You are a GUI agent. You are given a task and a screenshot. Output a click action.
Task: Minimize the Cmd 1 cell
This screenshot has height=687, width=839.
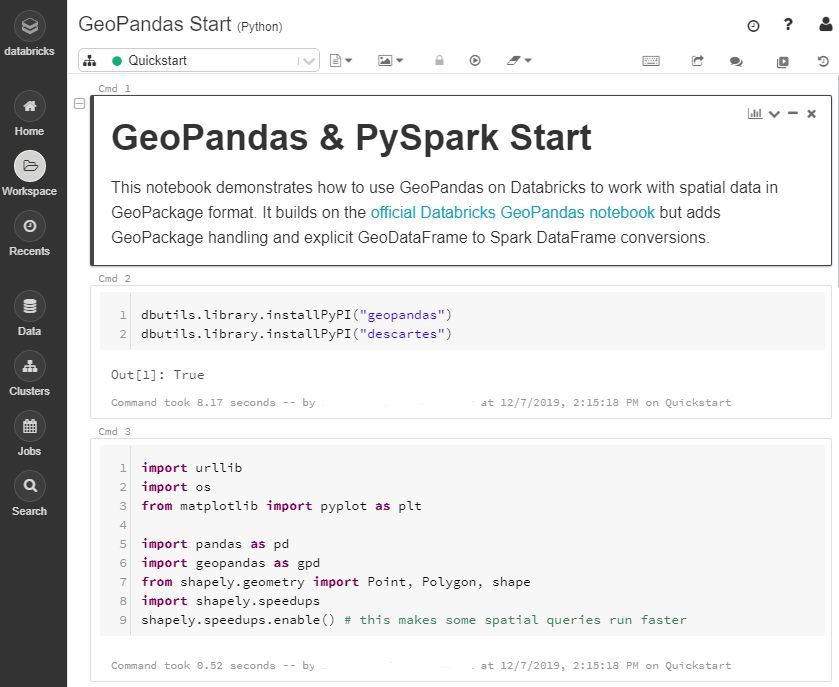[793, 113]
